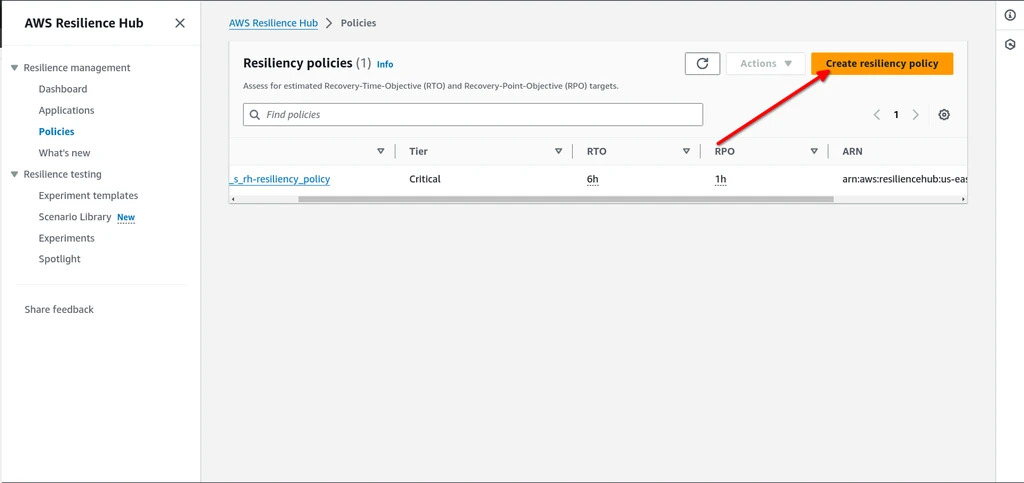Open Applications in the sidebar
Screen dimensions: 1024x483
click(67, 110)
